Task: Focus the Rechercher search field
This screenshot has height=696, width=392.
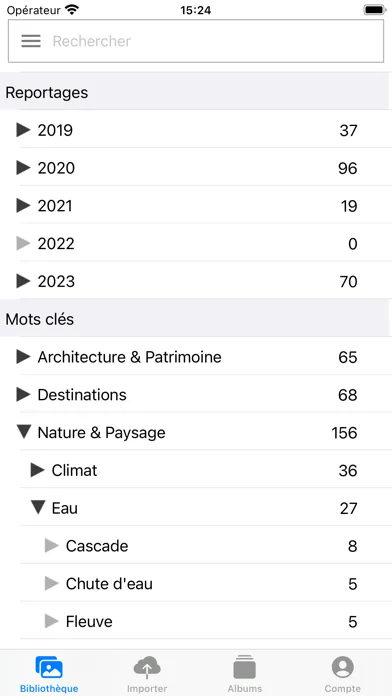Action: pyautogui.click(x=196, y=41)
